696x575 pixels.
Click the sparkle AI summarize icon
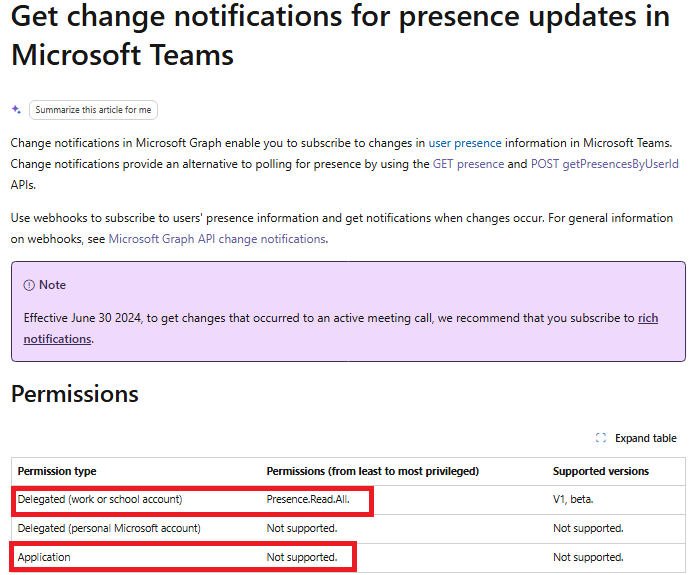[x=16, y=109]
